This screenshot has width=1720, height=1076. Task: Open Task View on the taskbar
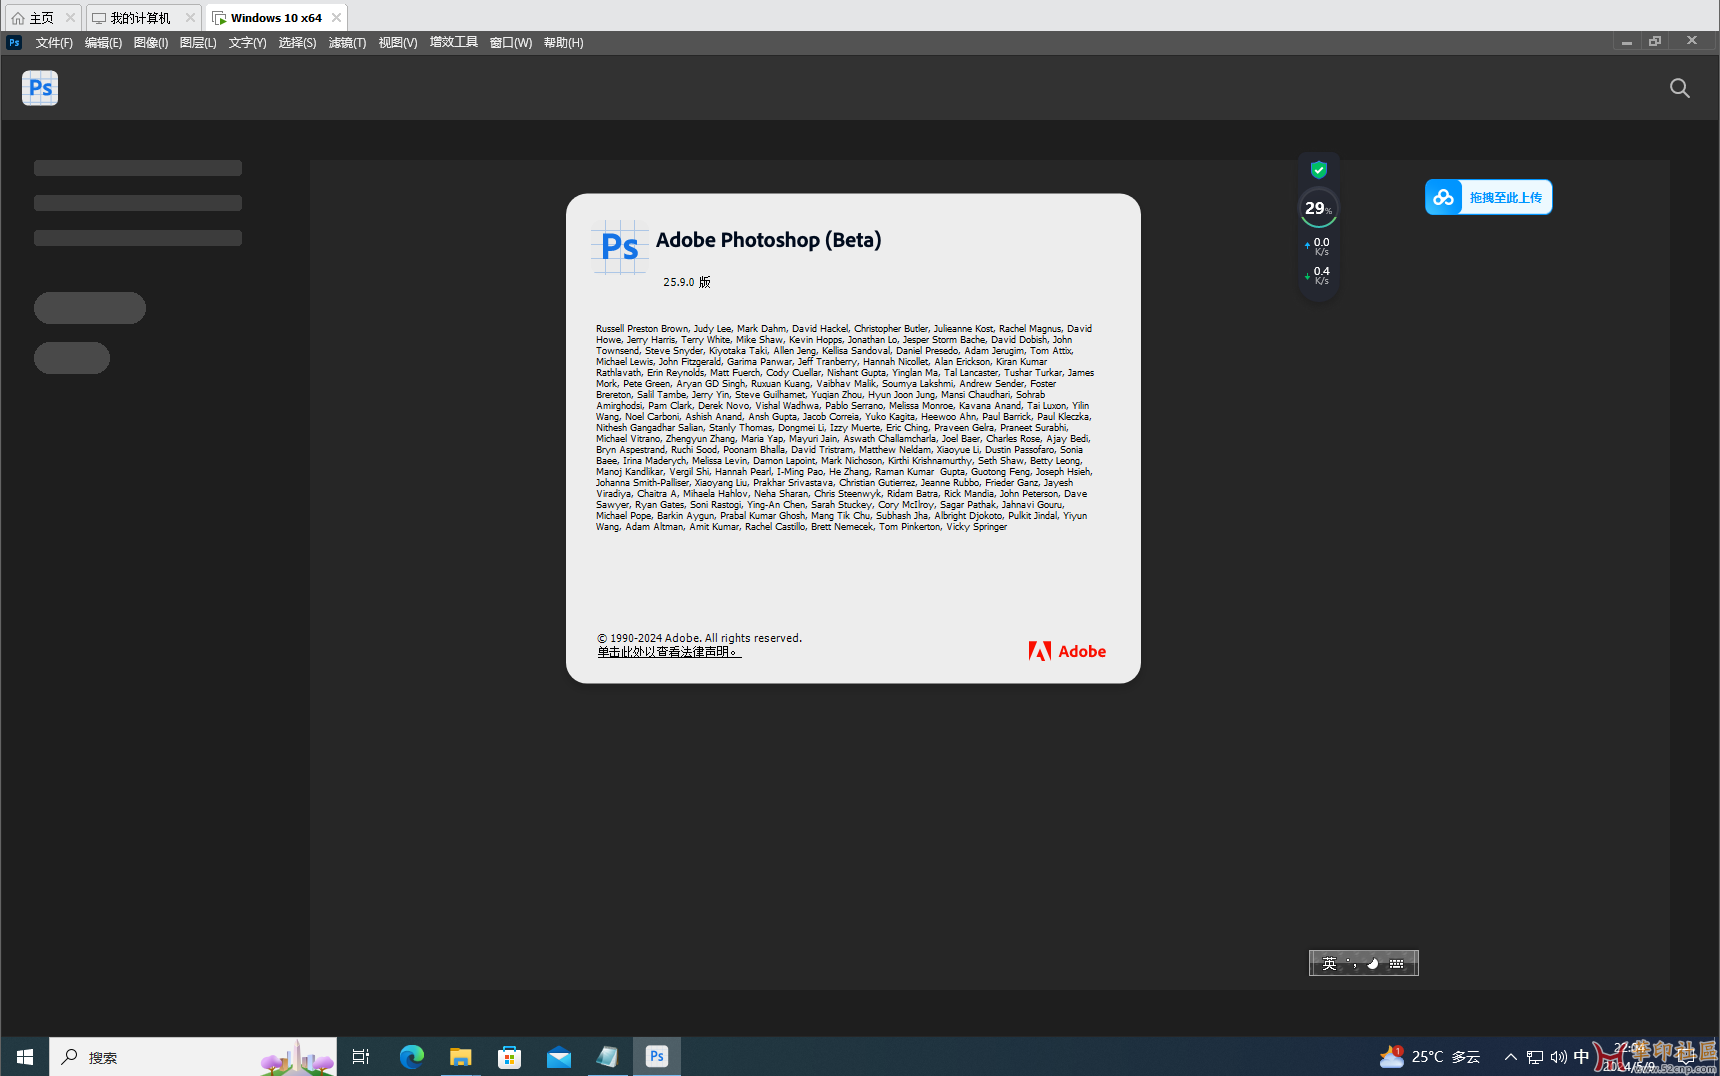point(361,1057)
